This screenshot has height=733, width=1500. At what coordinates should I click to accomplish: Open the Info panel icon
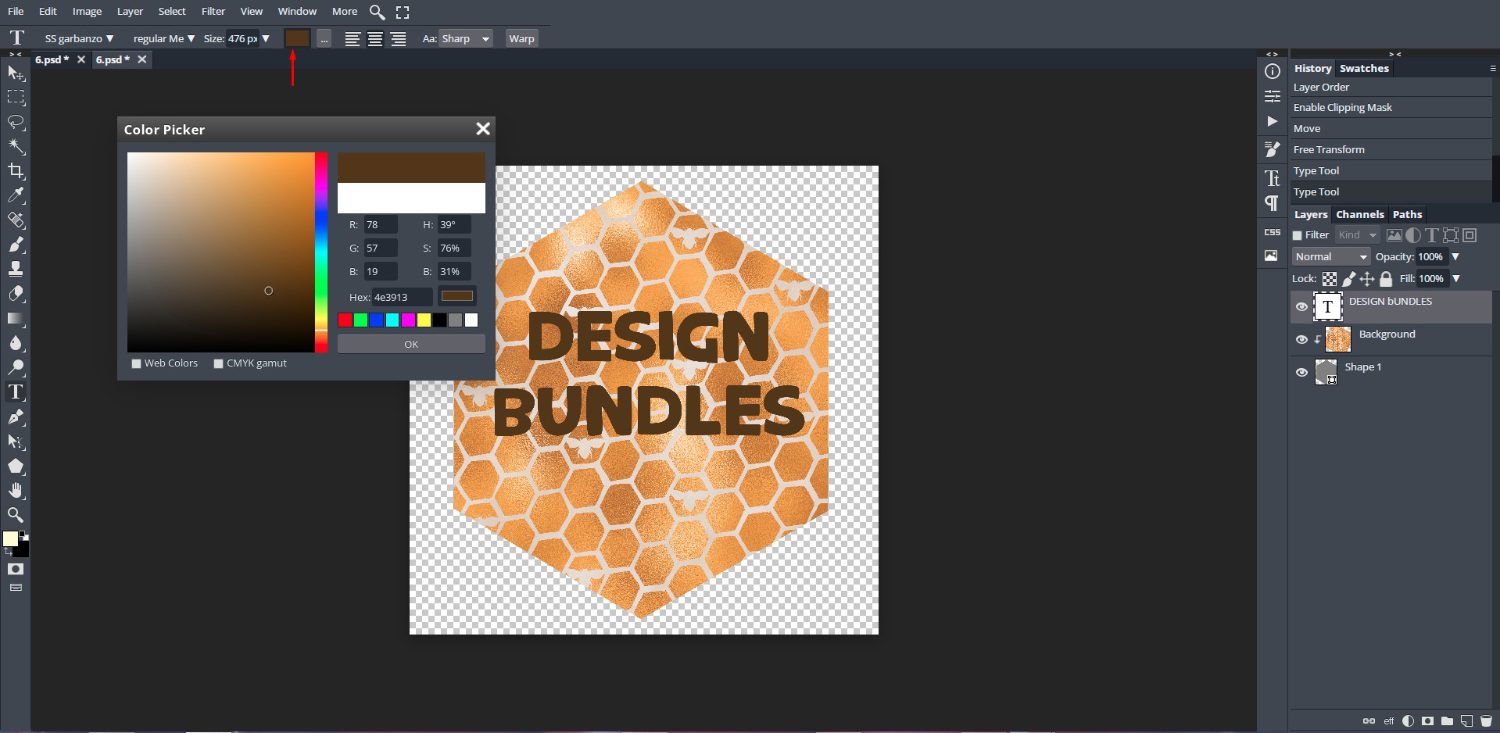click(1272, 71)
